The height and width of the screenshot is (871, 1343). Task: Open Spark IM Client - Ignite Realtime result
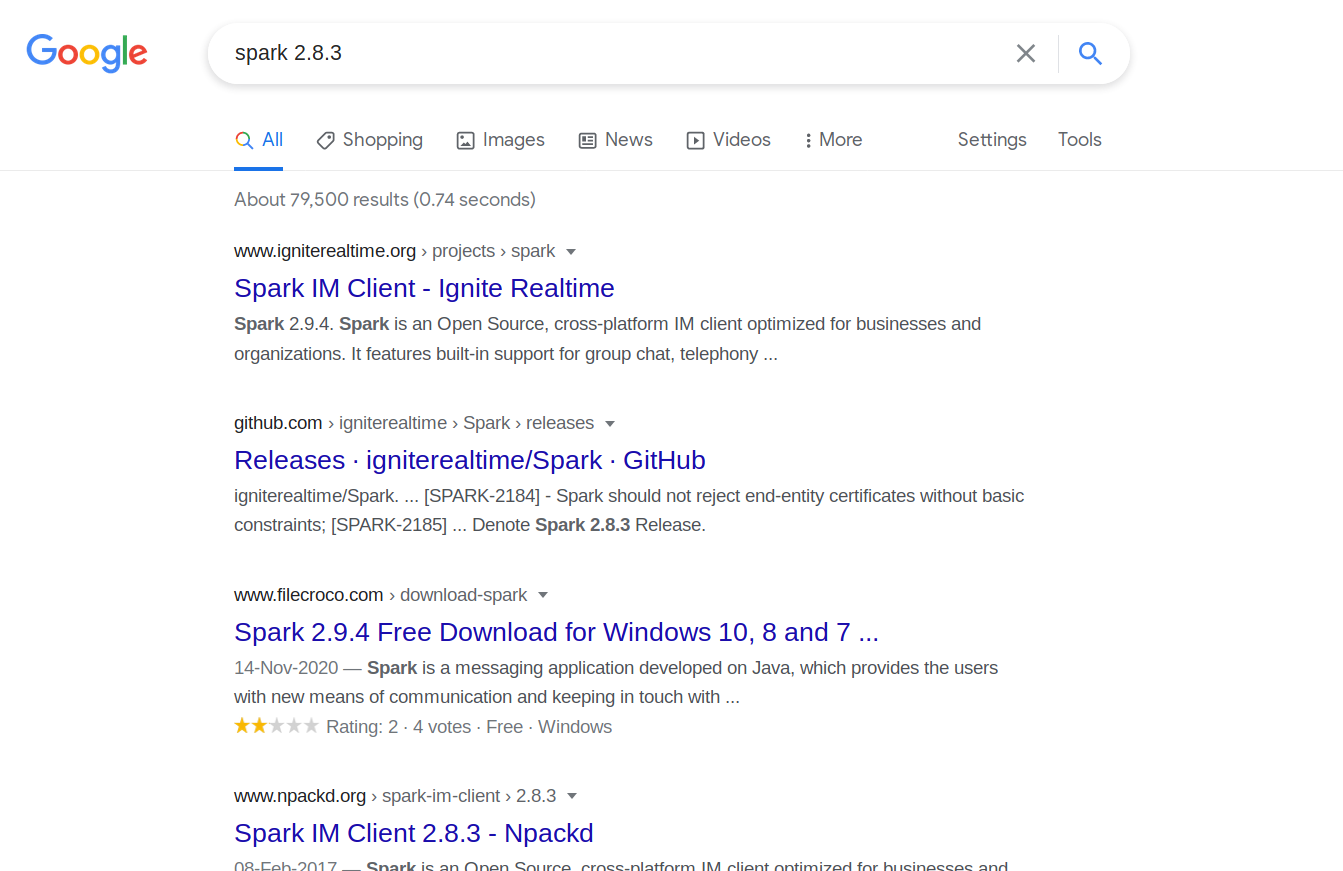[x=424, y=288]
